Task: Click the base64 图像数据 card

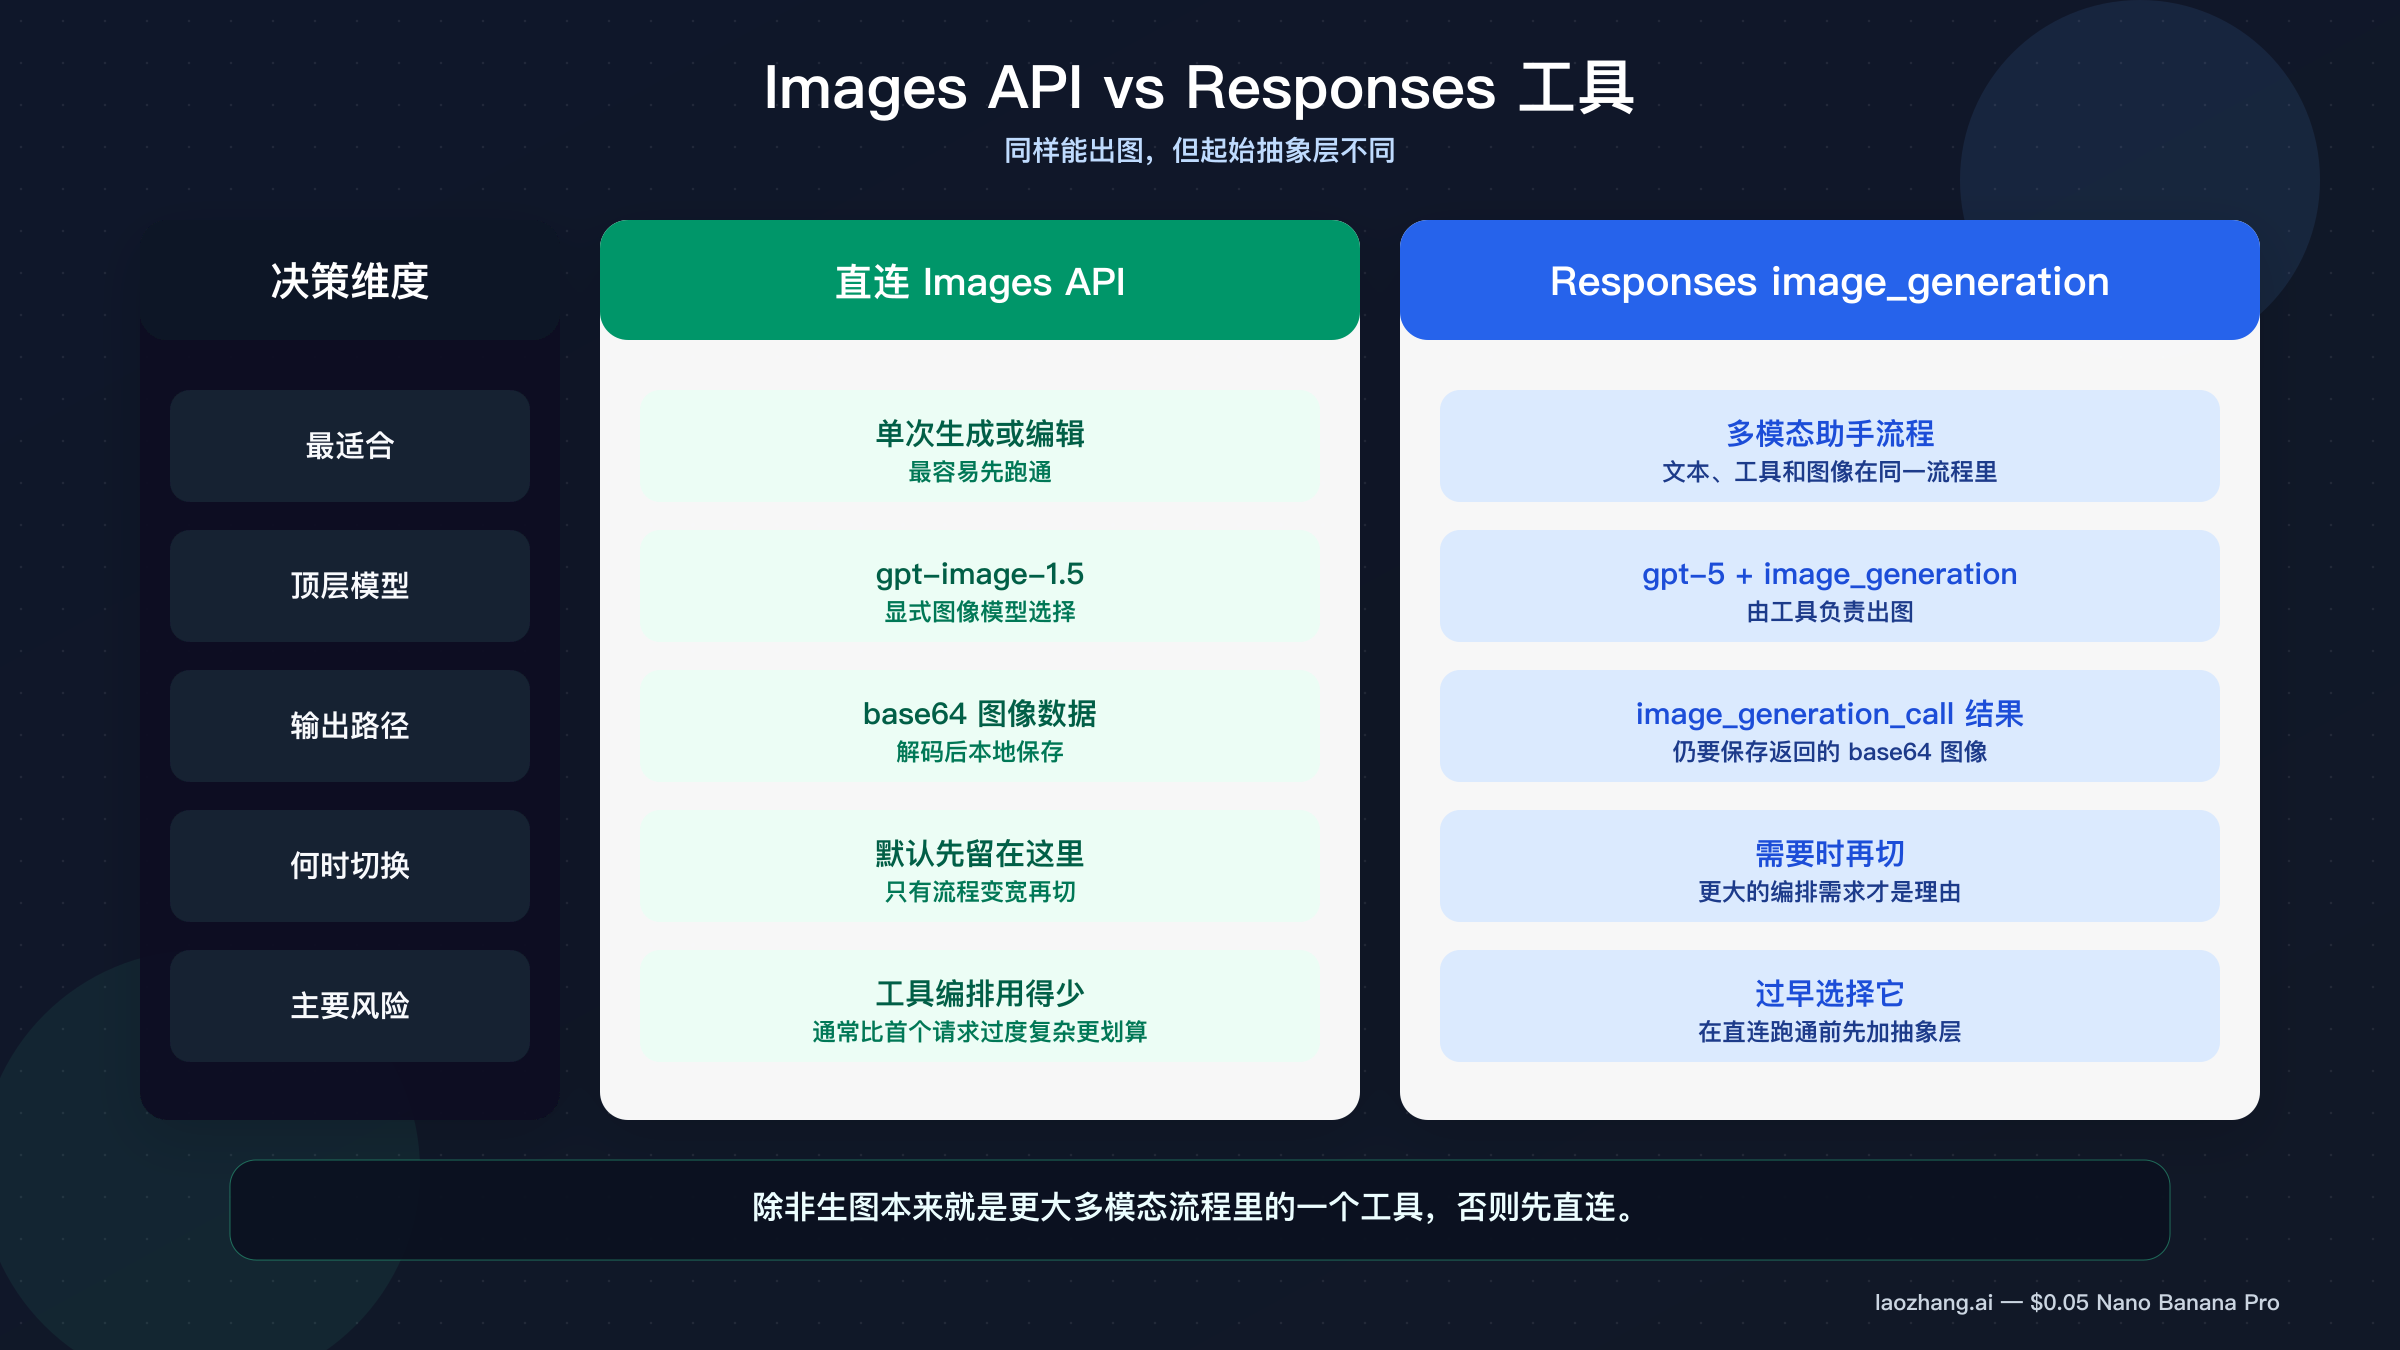Action: point(979,727)
